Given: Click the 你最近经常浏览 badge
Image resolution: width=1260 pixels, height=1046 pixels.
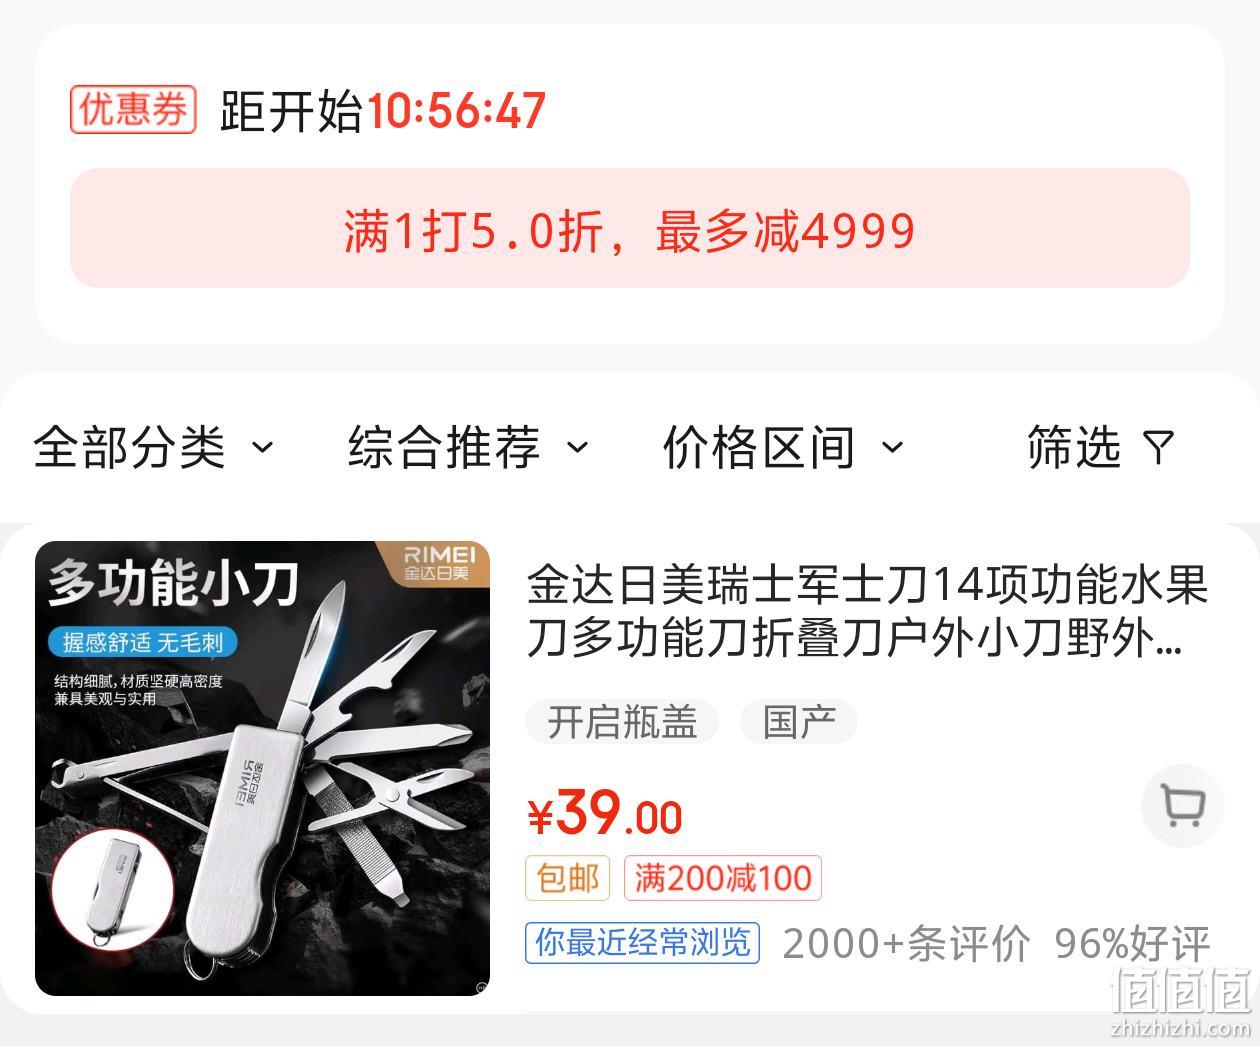Looking at the screenshot, I should 642,942.
